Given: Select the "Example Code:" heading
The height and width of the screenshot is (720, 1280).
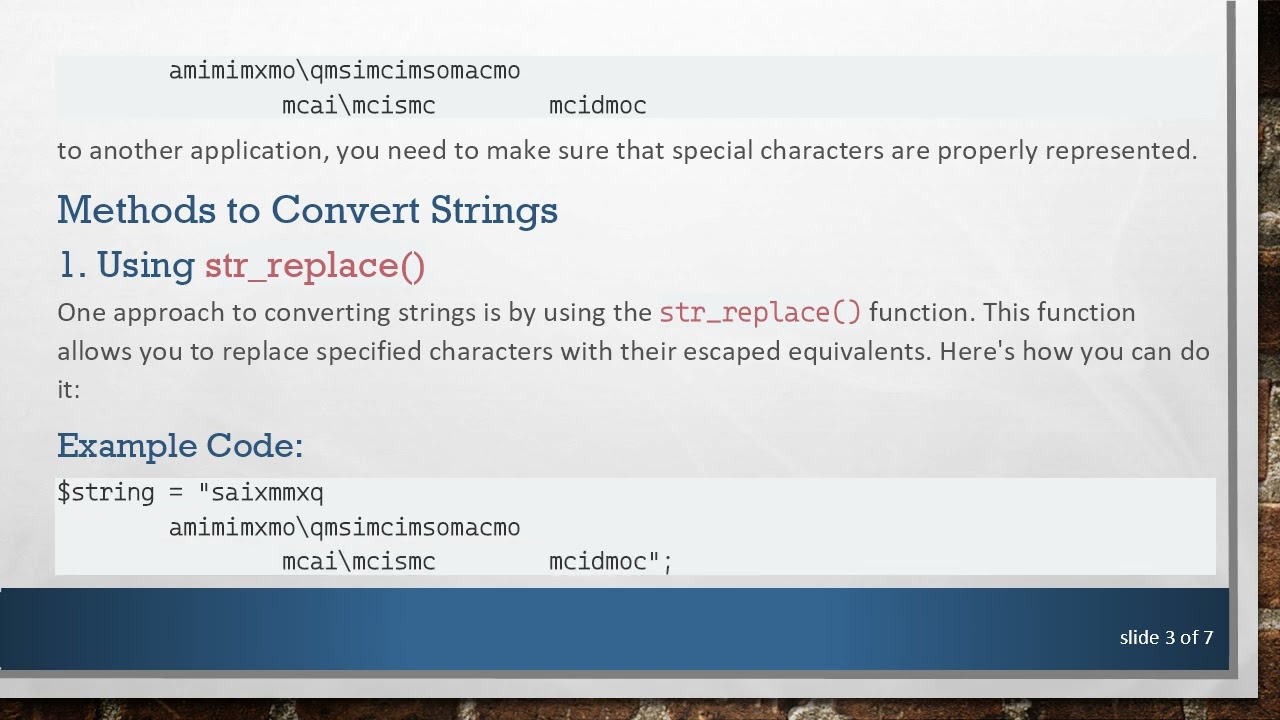Looking at the screenshot, I should click(x=180, y=445).
